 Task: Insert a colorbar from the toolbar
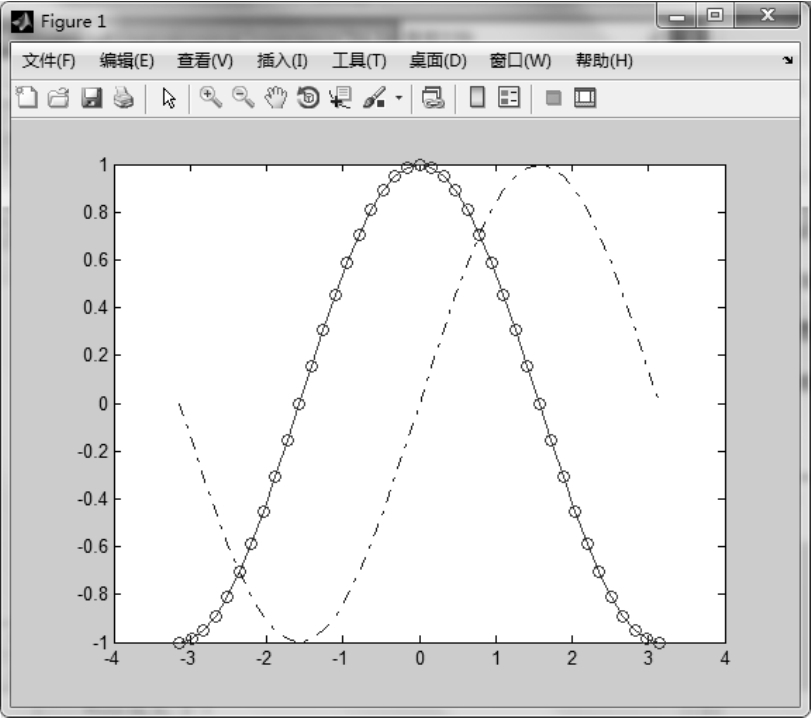click(x=477, y=97)
